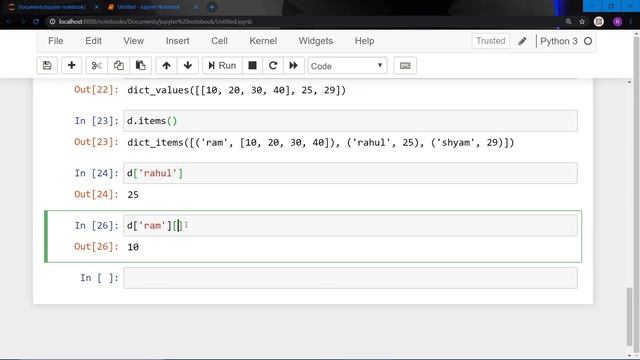This screenshot has width=640, height=360.
Task: Save notebook with the floppy disk icon
Action: (x=47, y=65)
